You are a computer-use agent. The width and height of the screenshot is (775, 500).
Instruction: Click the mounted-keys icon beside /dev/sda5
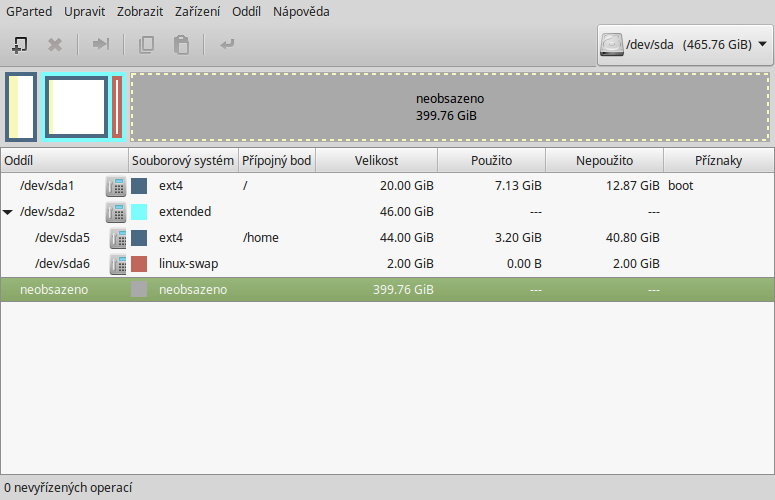[118, 238]
